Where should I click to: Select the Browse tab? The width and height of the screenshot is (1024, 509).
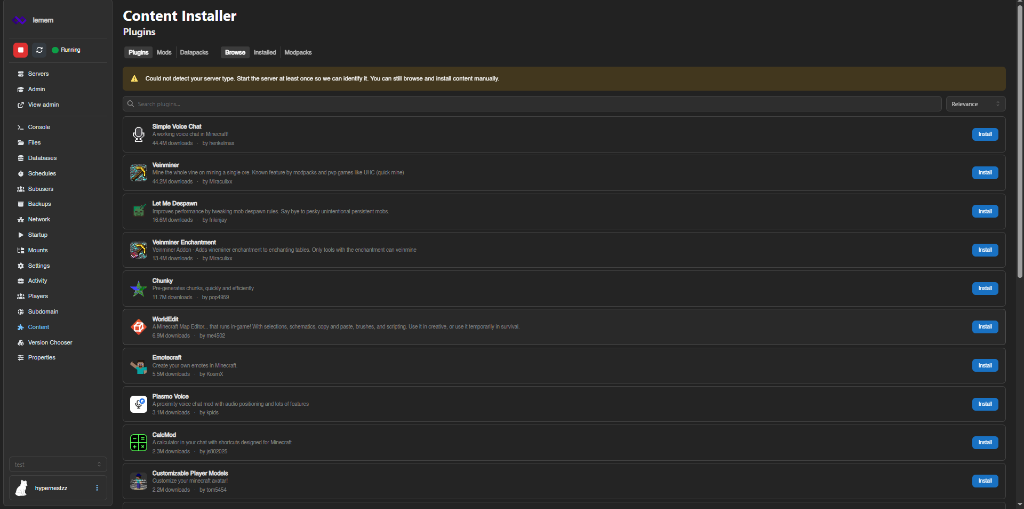235,52
